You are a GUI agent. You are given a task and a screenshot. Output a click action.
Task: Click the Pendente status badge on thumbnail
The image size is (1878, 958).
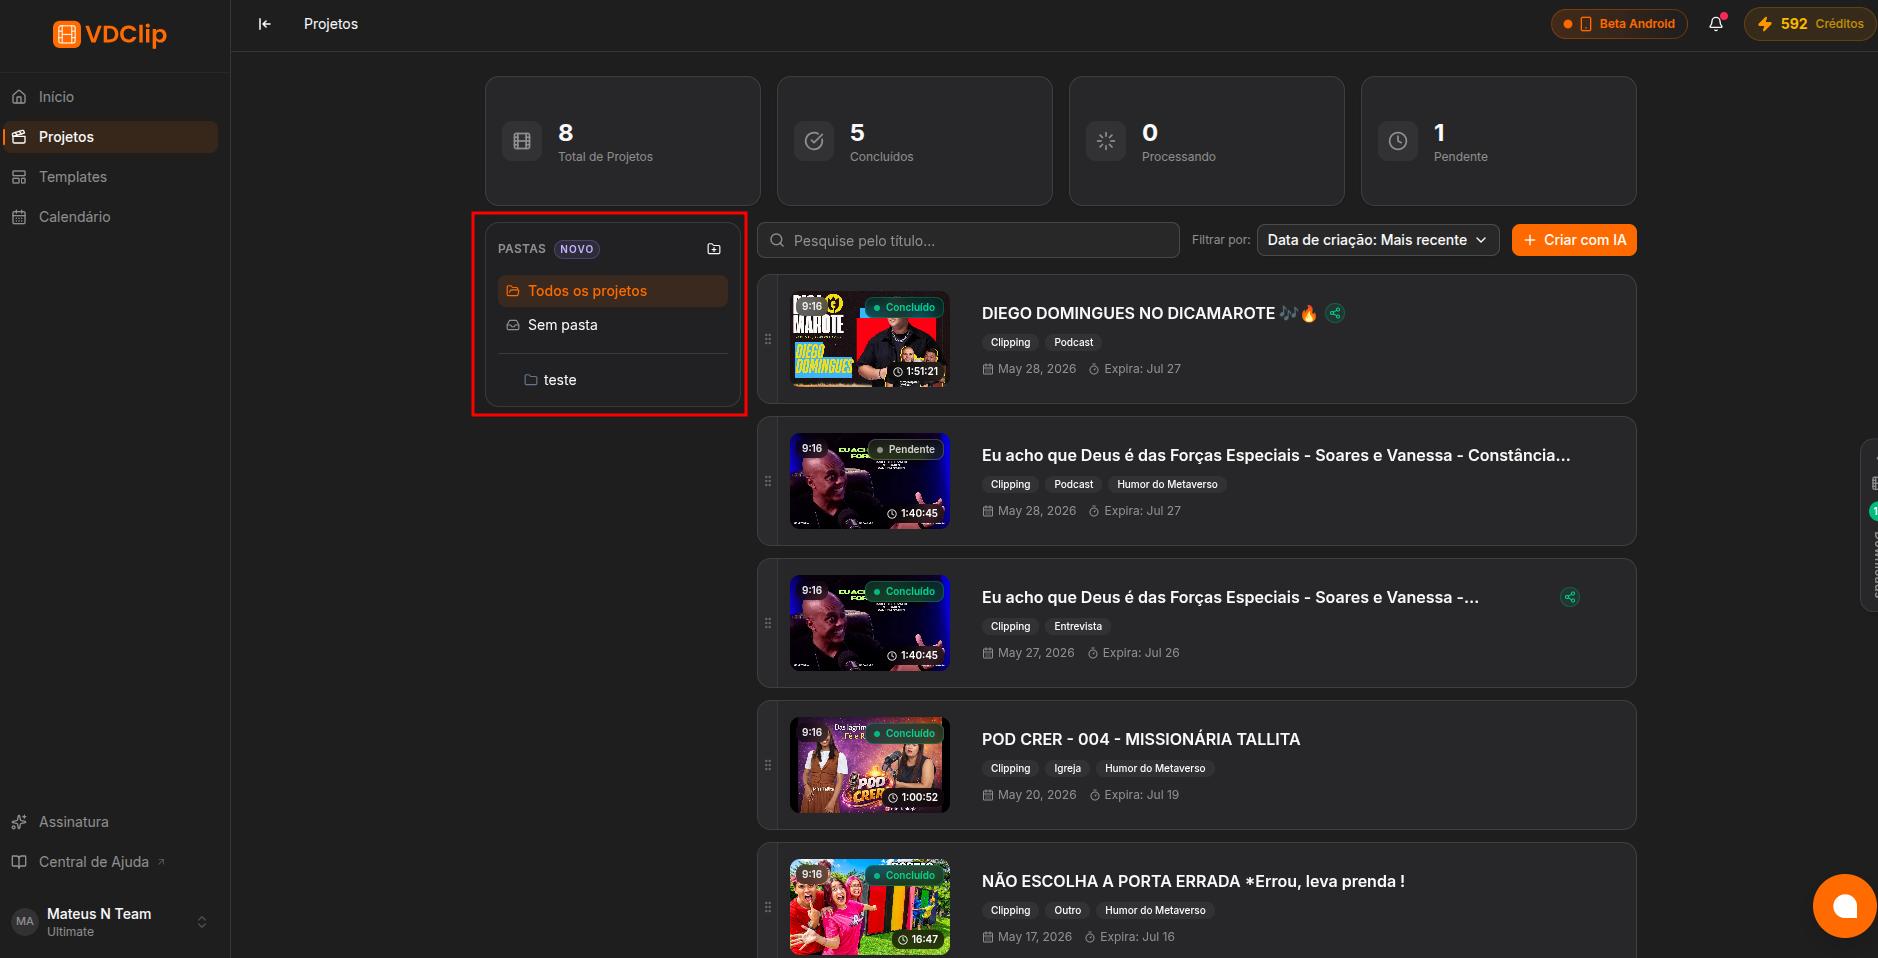[906, 449]
